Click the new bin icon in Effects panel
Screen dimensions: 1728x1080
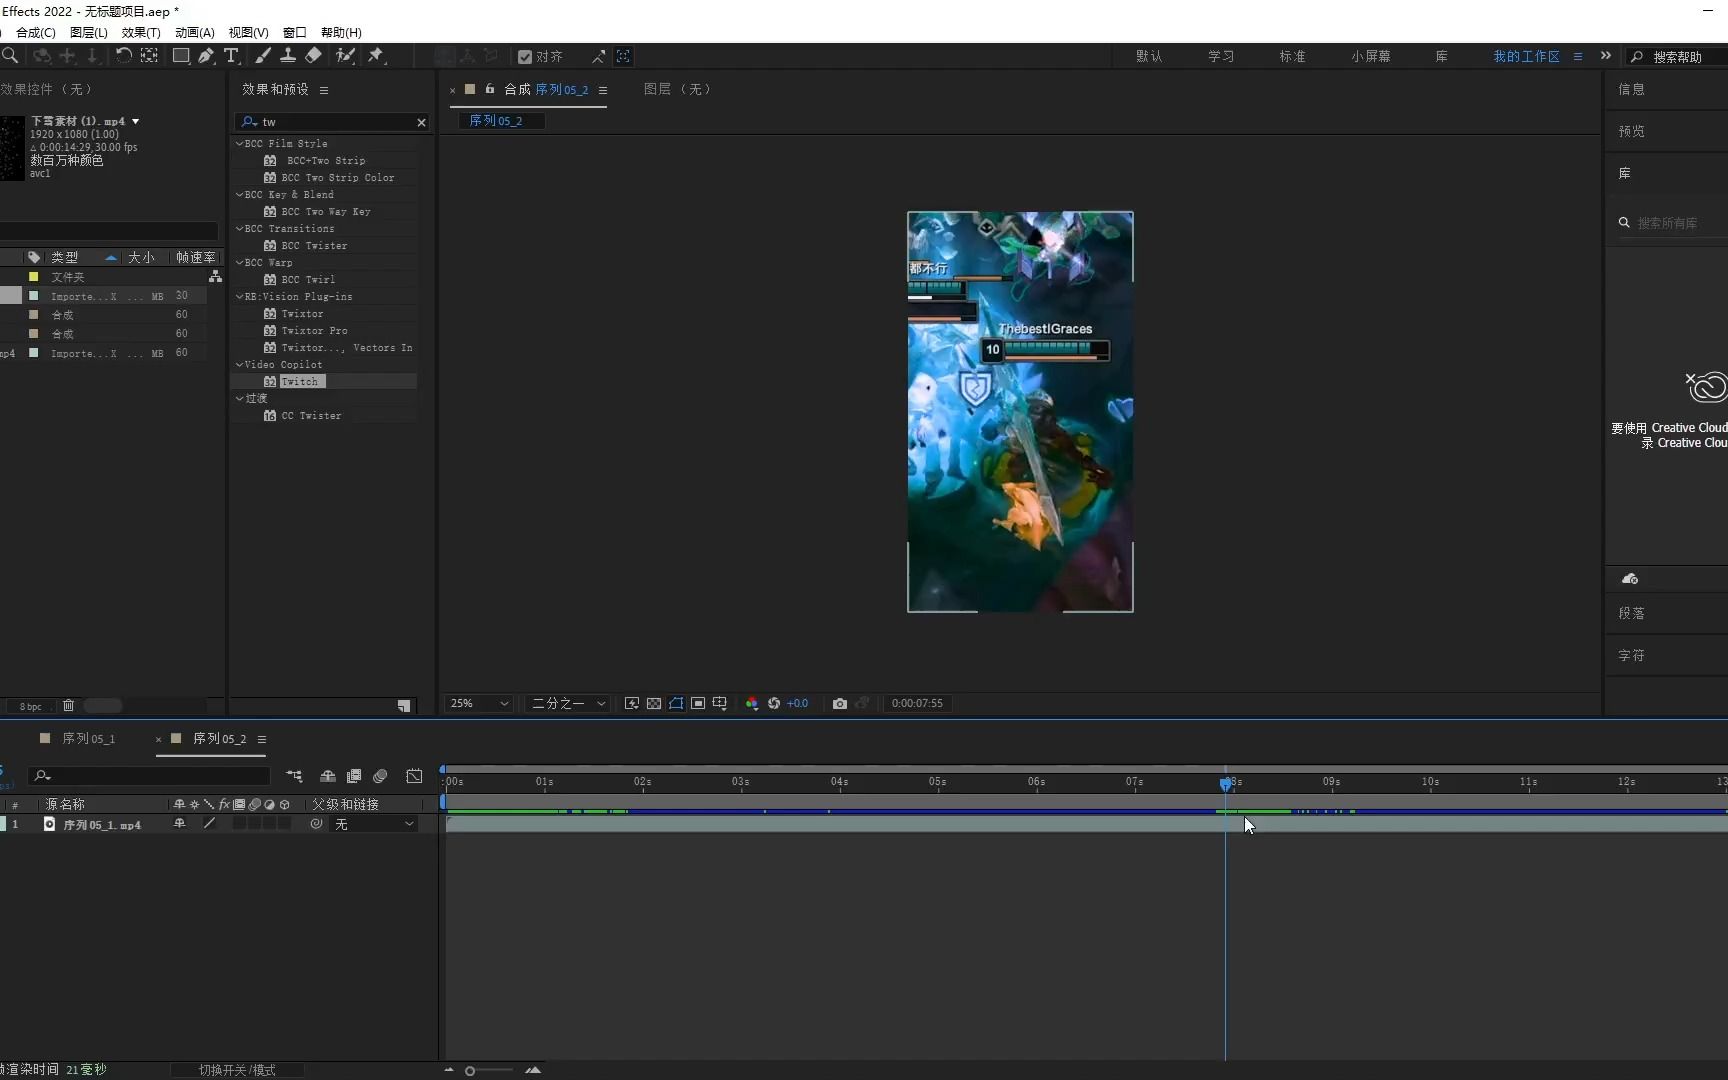coord(404,706)
